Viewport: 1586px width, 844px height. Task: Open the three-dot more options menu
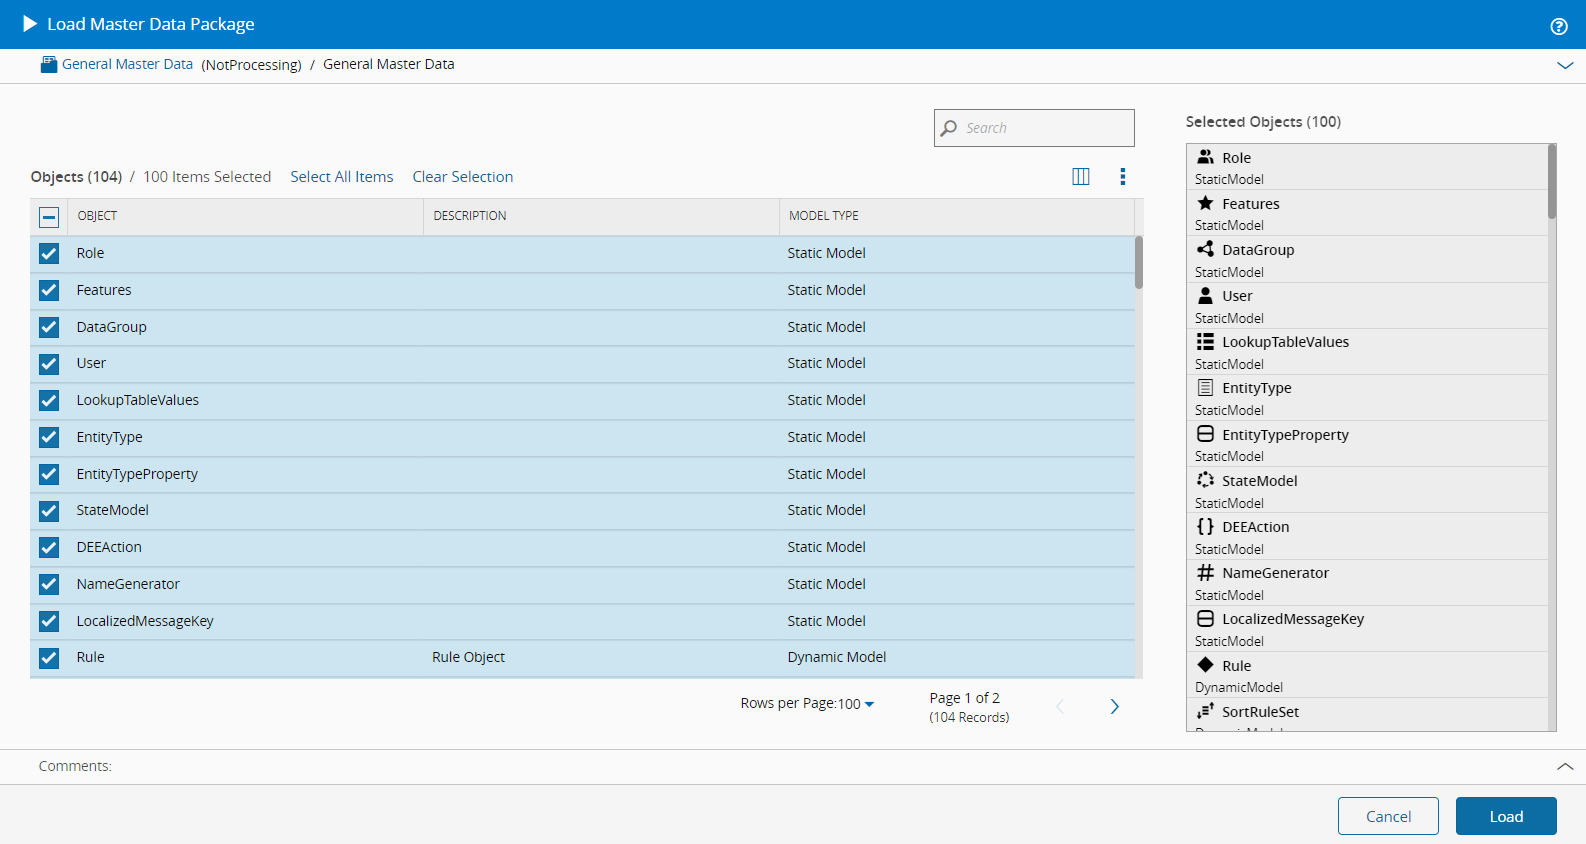pyautogui.click(x=1122, y=177)
